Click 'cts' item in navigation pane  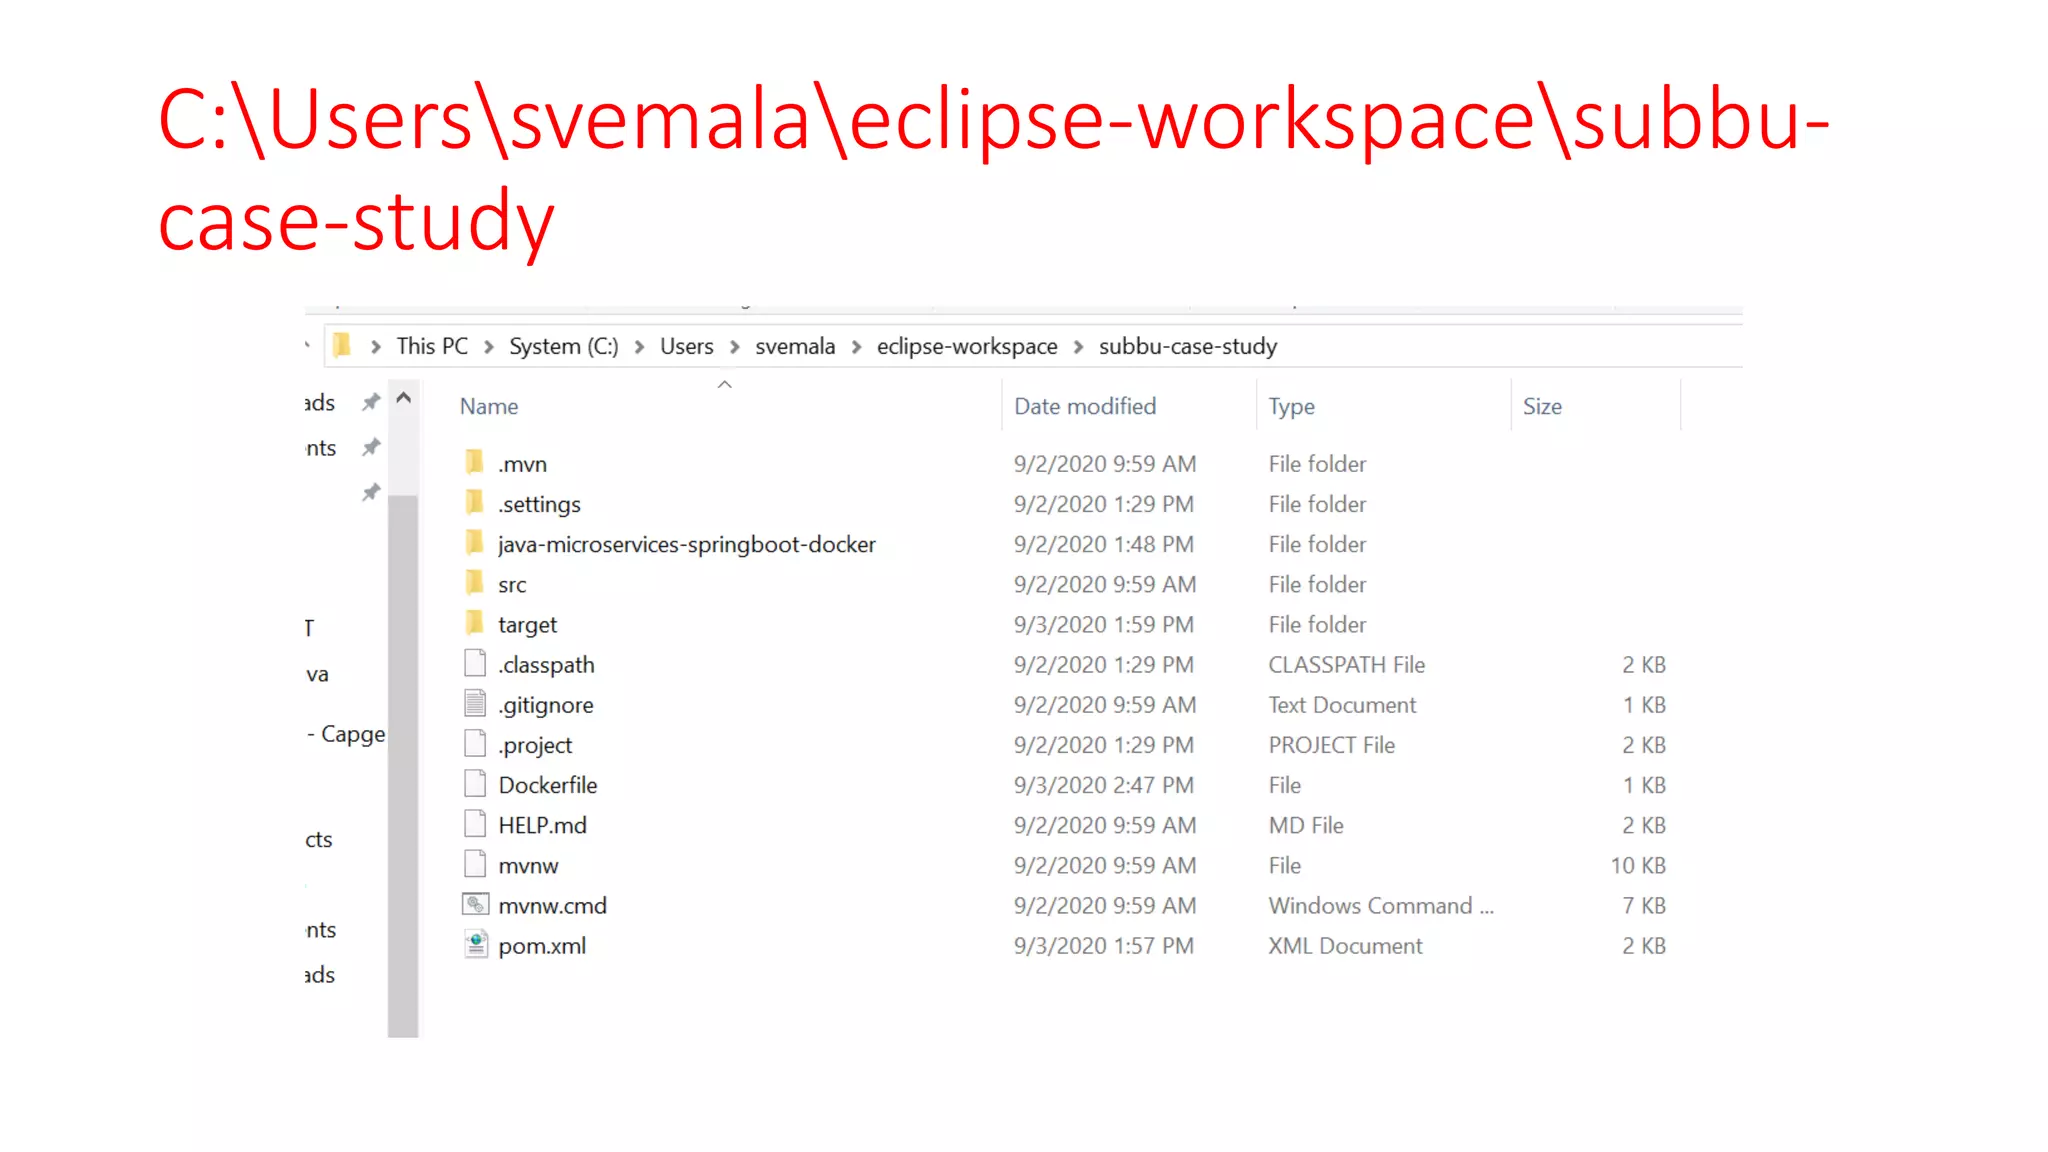click(x=319, y=839)
